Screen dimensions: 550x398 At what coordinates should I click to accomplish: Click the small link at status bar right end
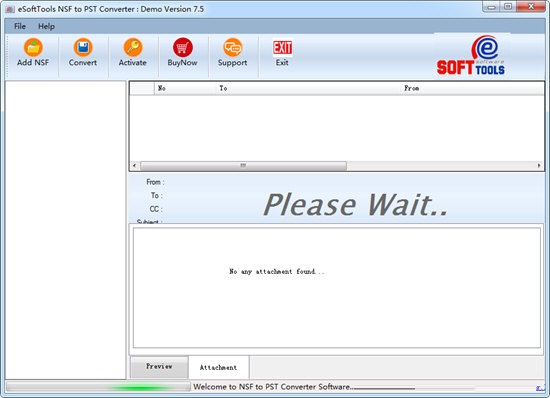pos(540,388)
